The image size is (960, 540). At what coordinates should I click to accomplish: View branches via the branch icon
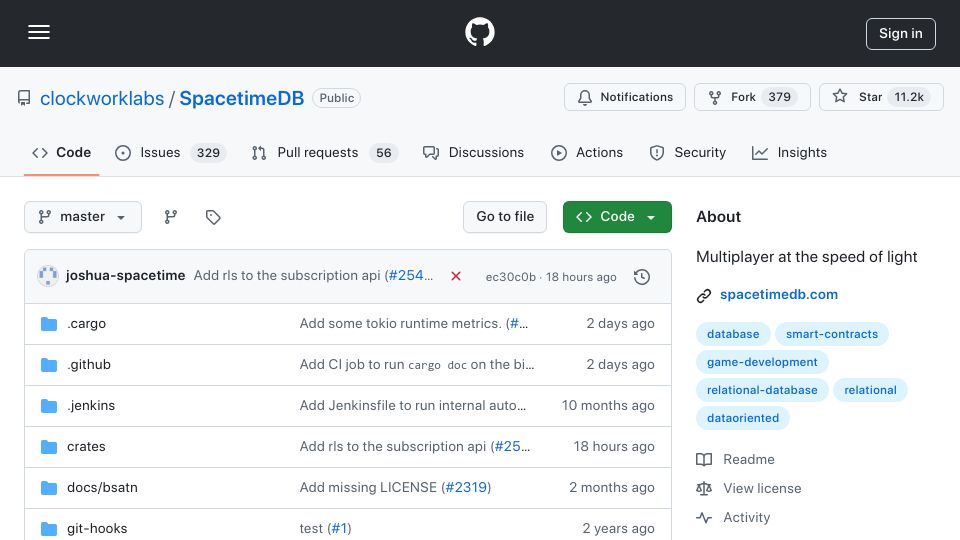pos(171,217)
